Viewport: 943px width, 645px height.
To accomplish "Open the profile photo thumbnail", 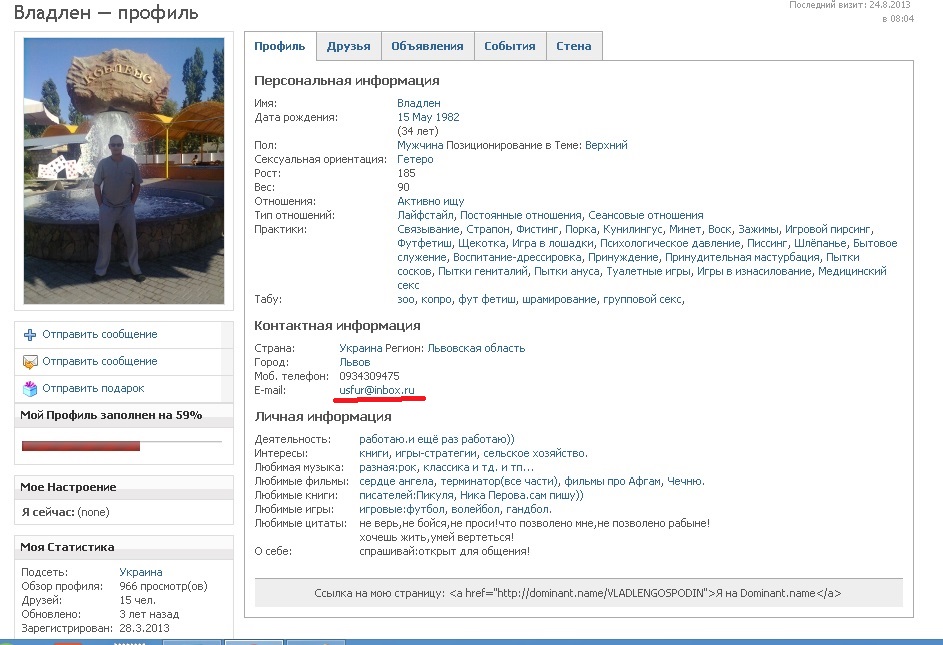I will pos(123,171).
